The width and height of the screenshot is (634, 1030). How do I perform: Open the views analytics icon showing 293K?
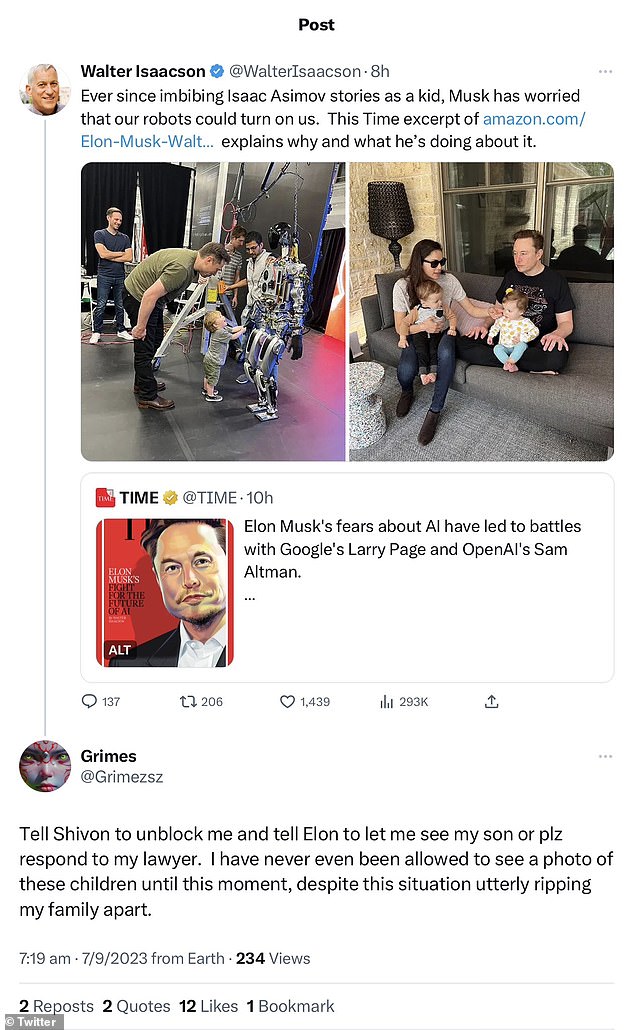pyautogui.click(x=387, y=702)
